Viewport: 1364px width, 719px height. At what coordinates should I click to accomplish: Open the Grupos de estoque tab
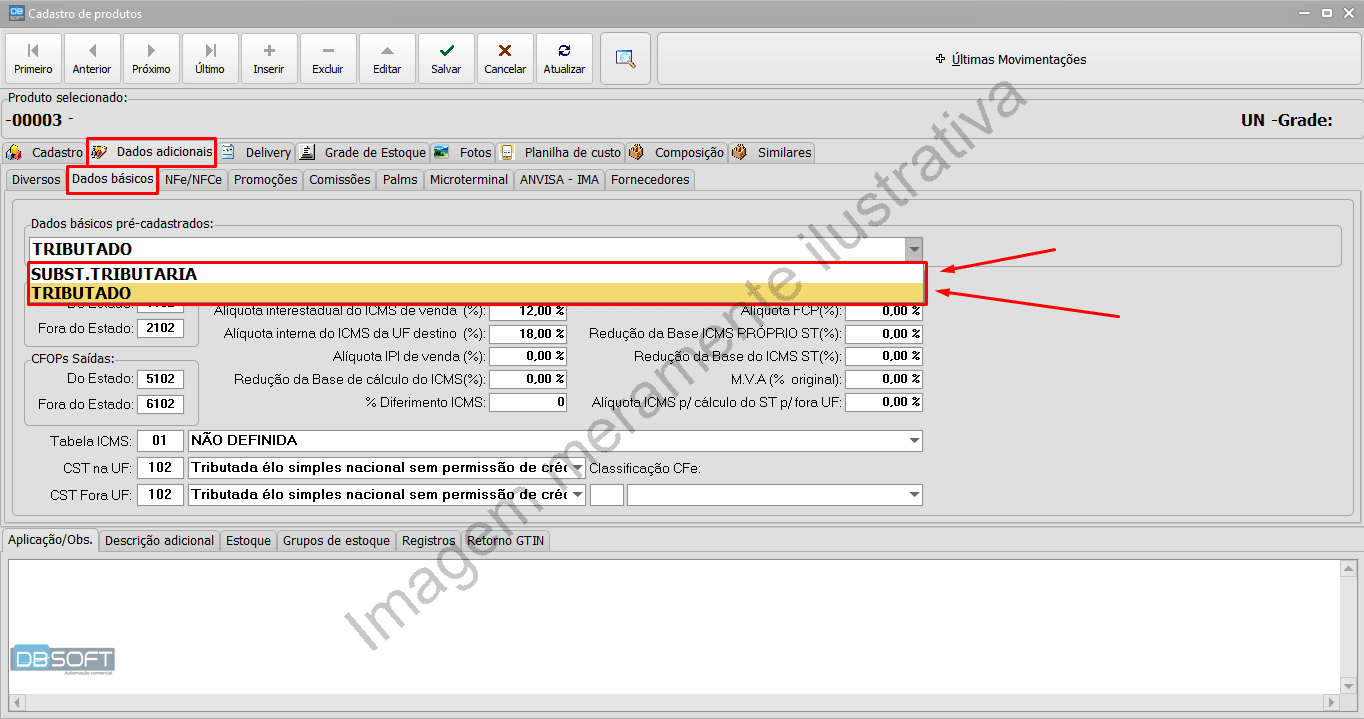(x=336, y=541)
